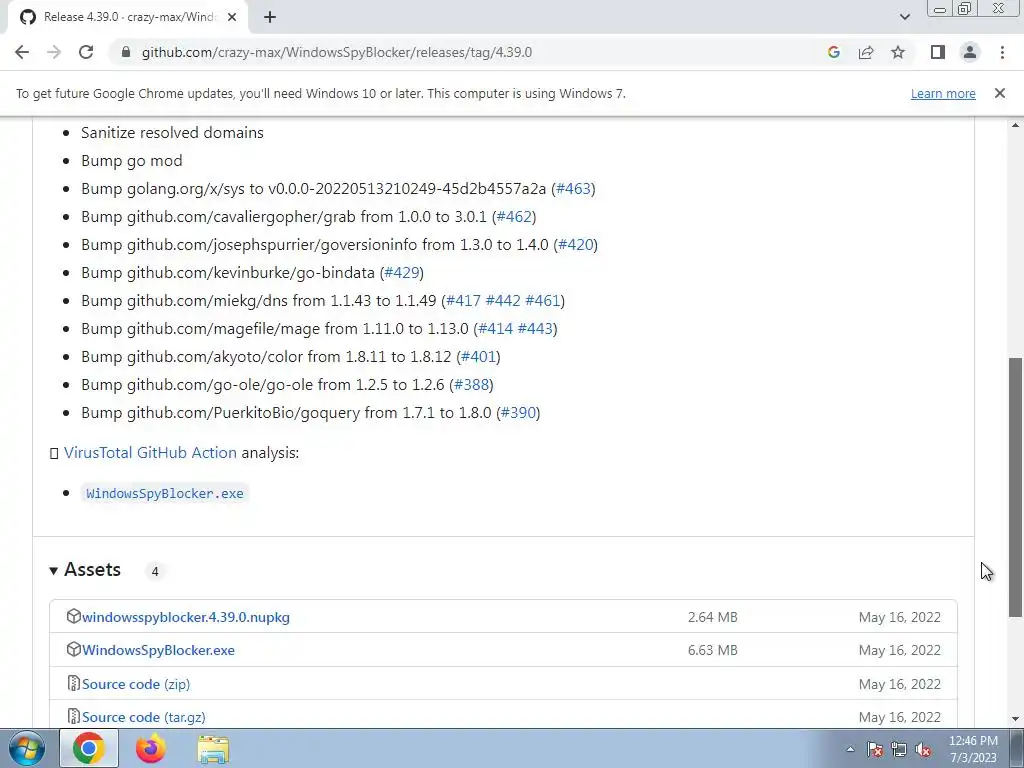
Task: Open the VirusTotal GitHub Action link
Action: 150,453
